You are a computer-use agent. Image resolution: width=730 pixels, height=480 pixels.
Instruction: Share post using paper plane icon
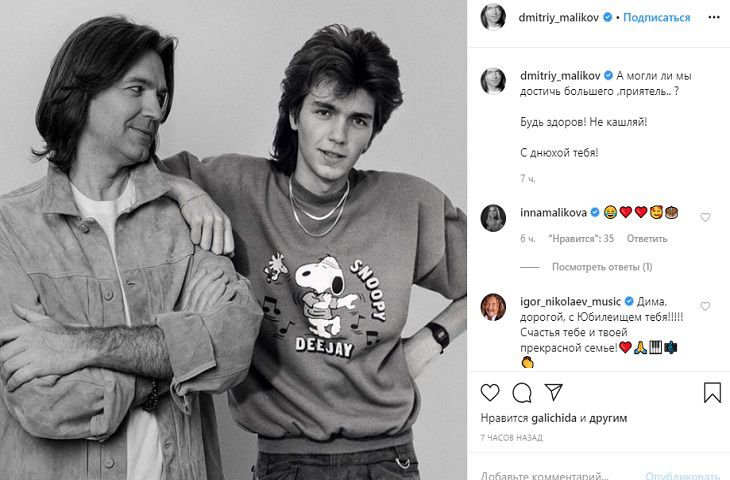(553, 392)
